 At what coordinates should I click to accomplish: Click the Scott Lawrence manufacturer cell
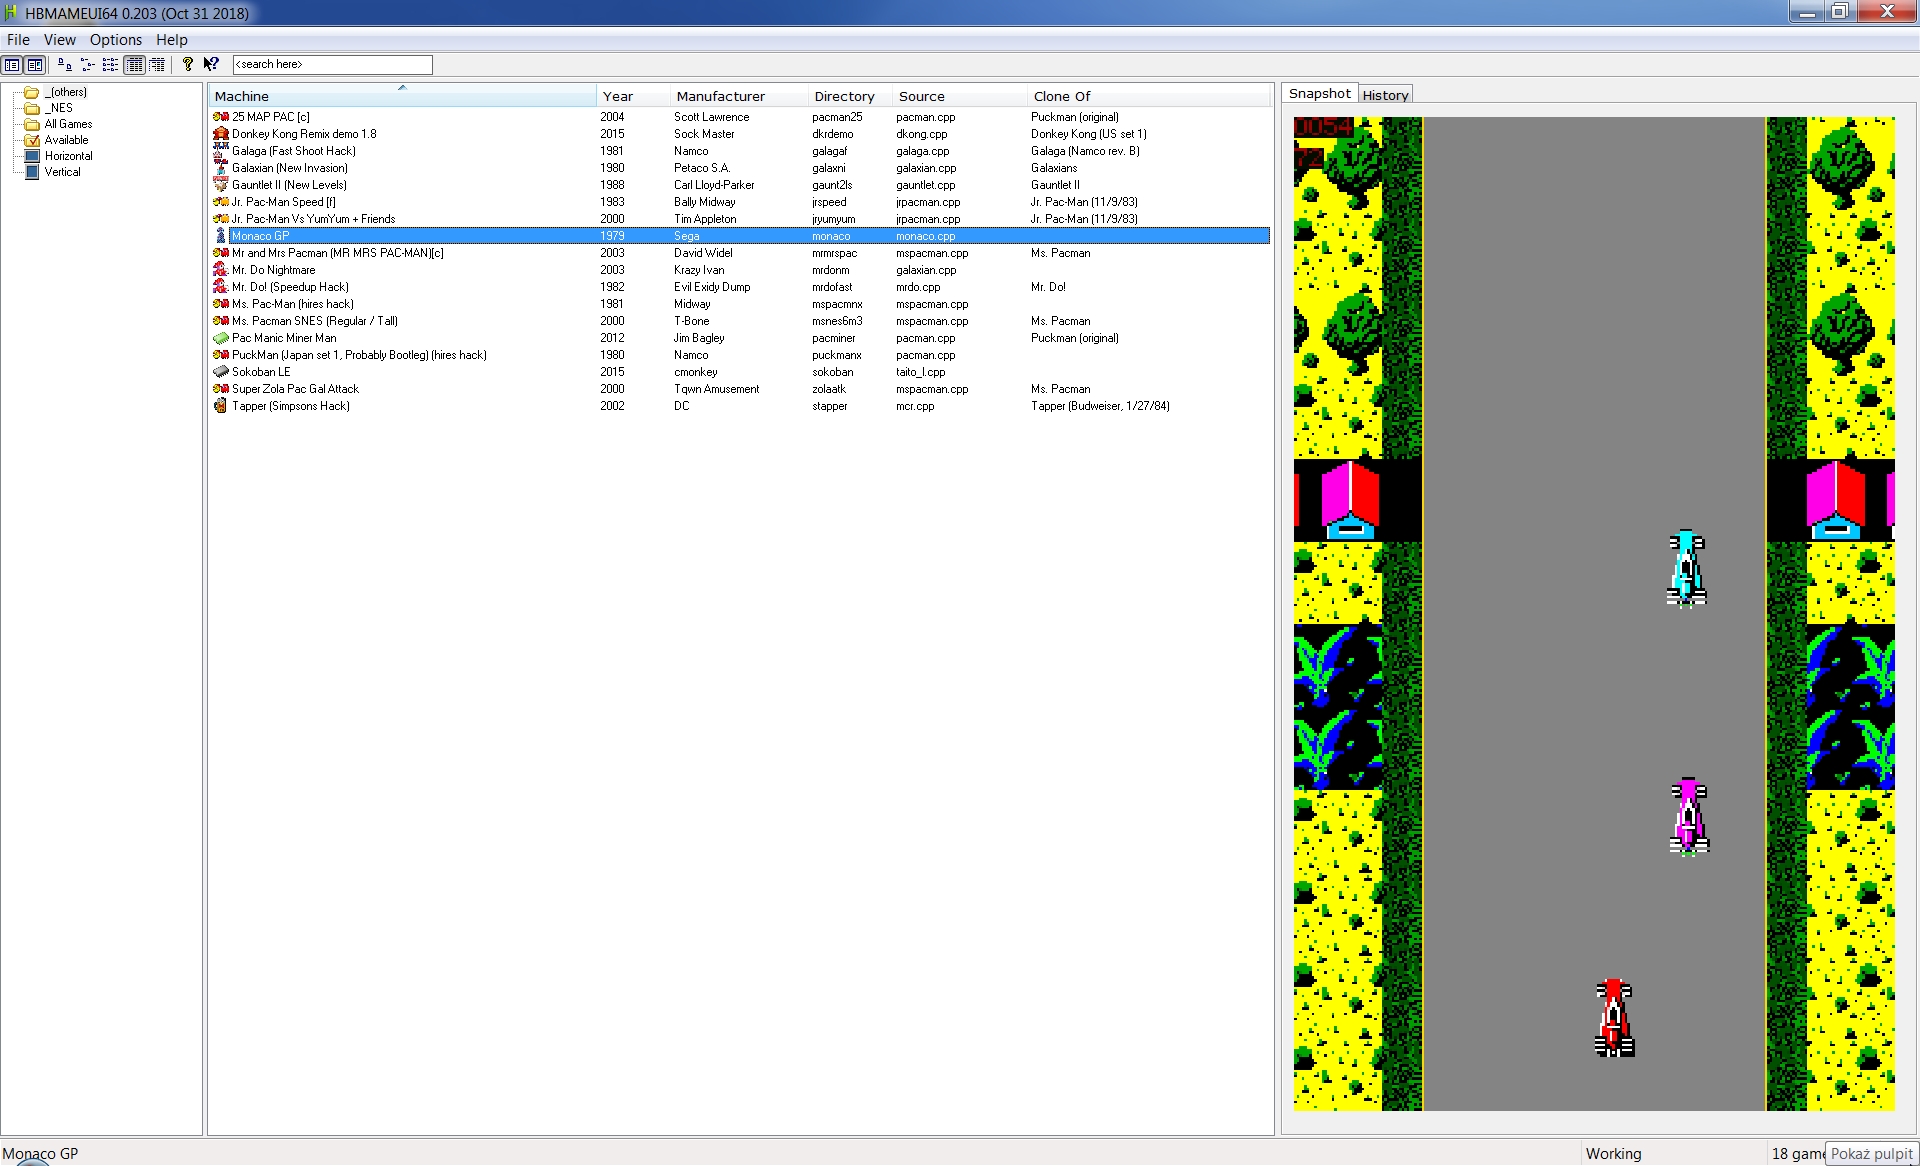[711, 117]
